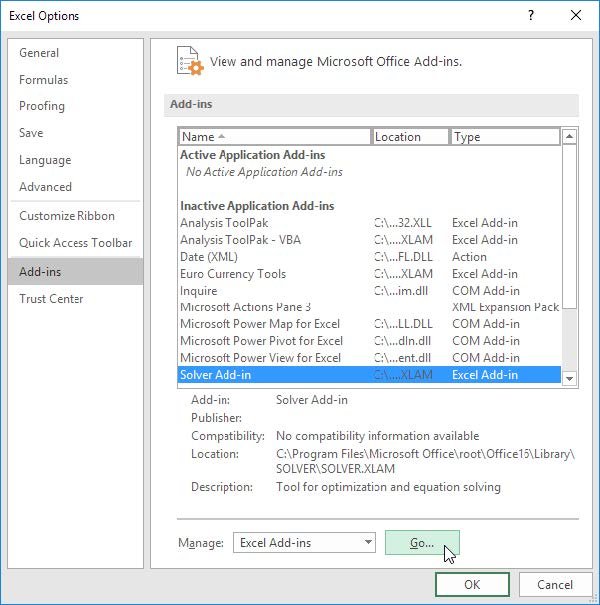
Task: Click the add-ins gear document icon
Action: tap(190, 61)
